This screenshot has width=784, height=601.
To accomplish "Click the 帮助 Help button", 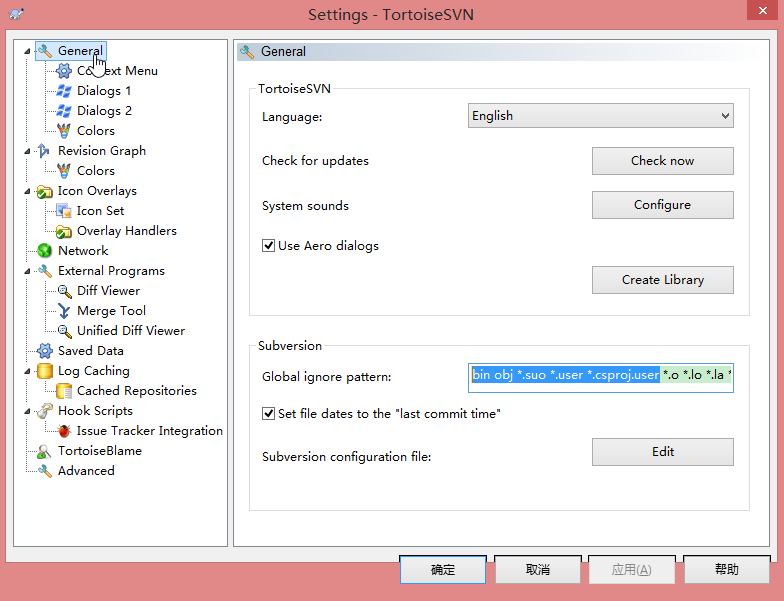I will (726, 570).
